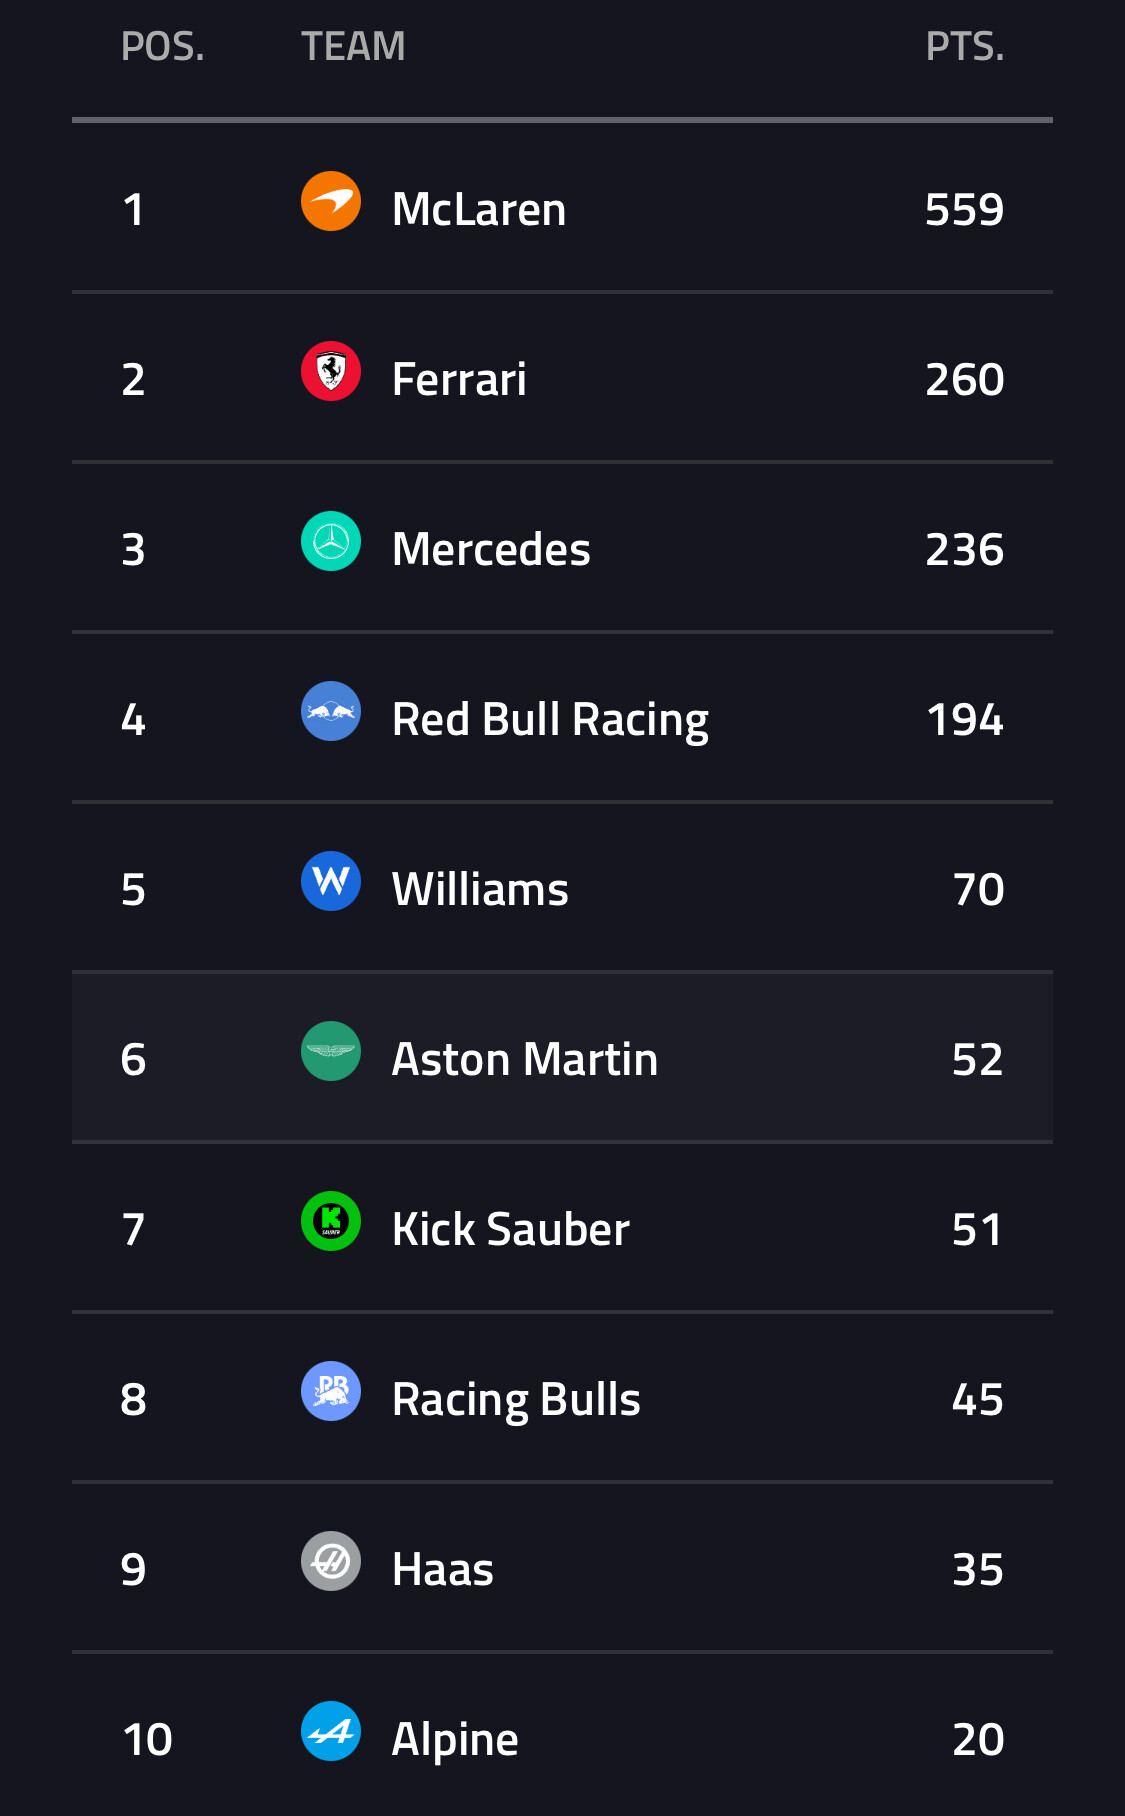Click the Racing Bulls logo icon

point(331,1391)
